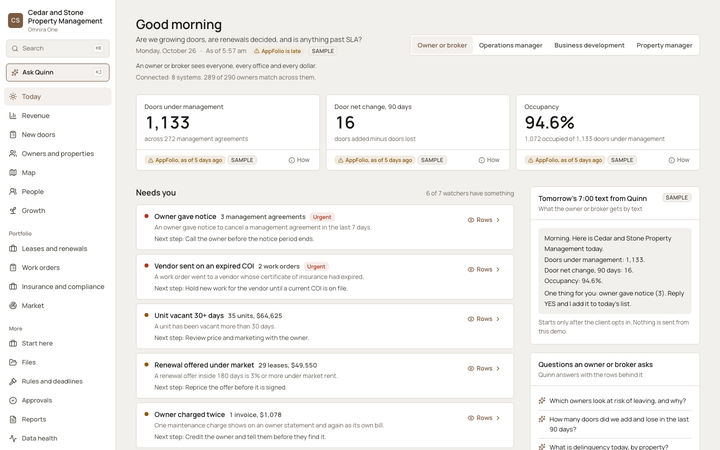Click the info icon beside How on Occupancy card
Image resolution: width=720 pixels, height=450 pixels.
tap(671, 160)
